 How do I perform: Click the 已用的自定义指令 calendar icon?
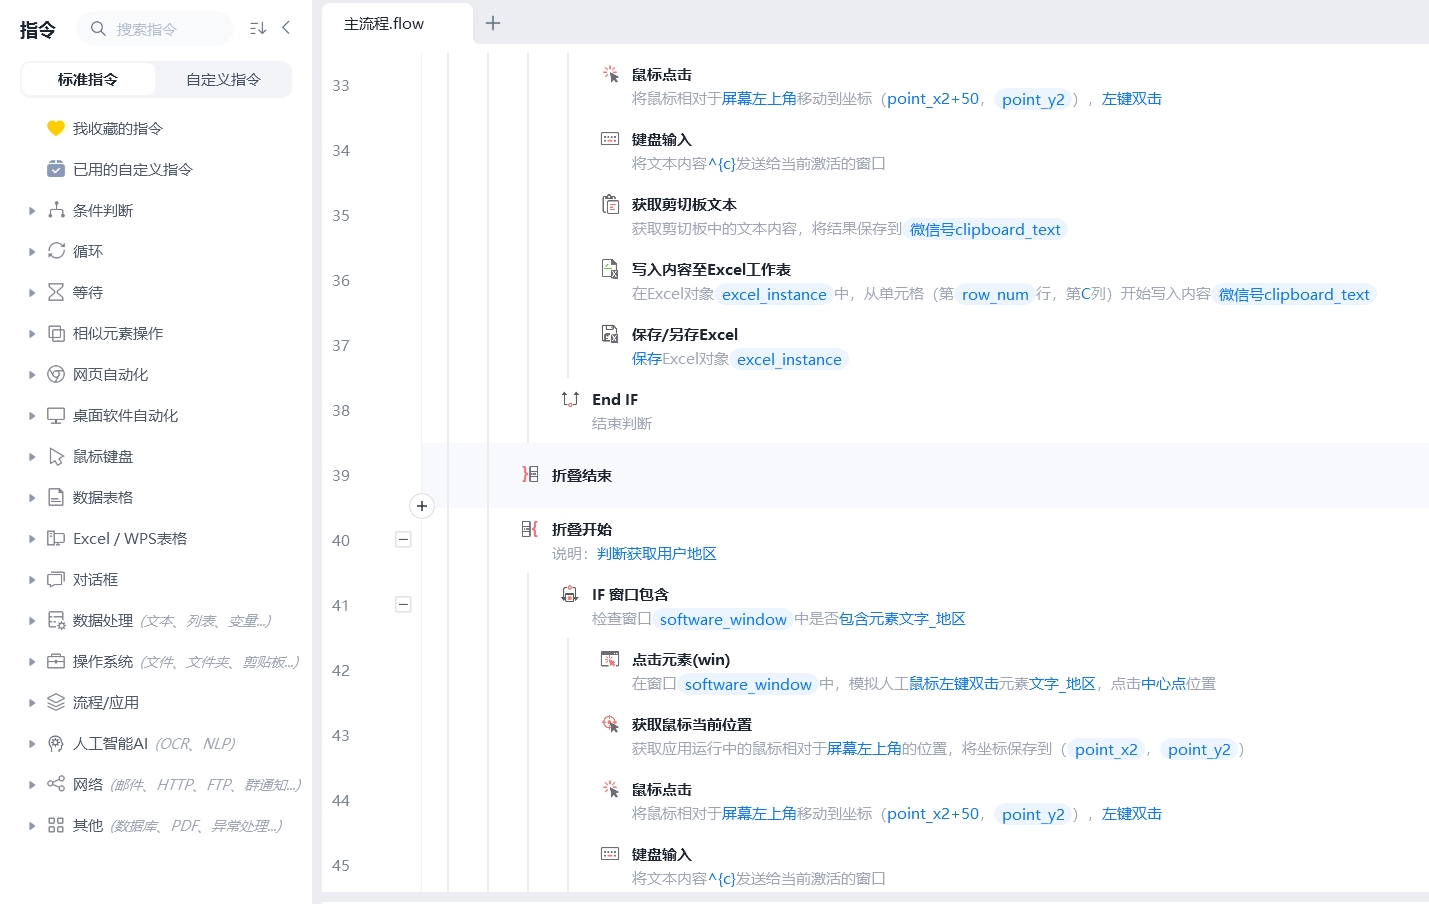point(56,169)
